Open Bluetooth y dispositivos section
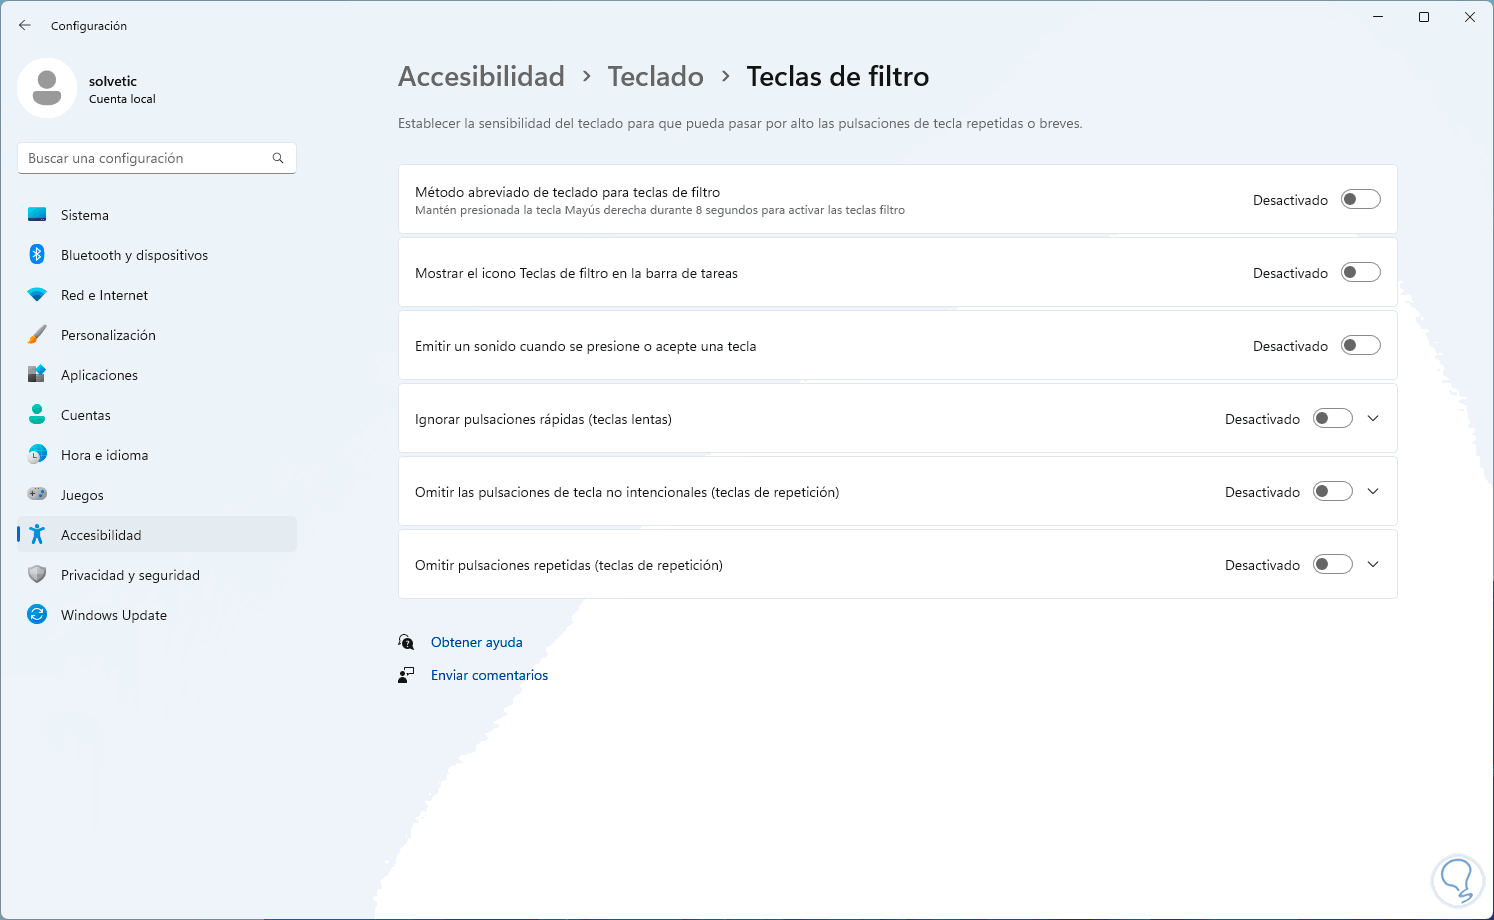 coord(157,255)
